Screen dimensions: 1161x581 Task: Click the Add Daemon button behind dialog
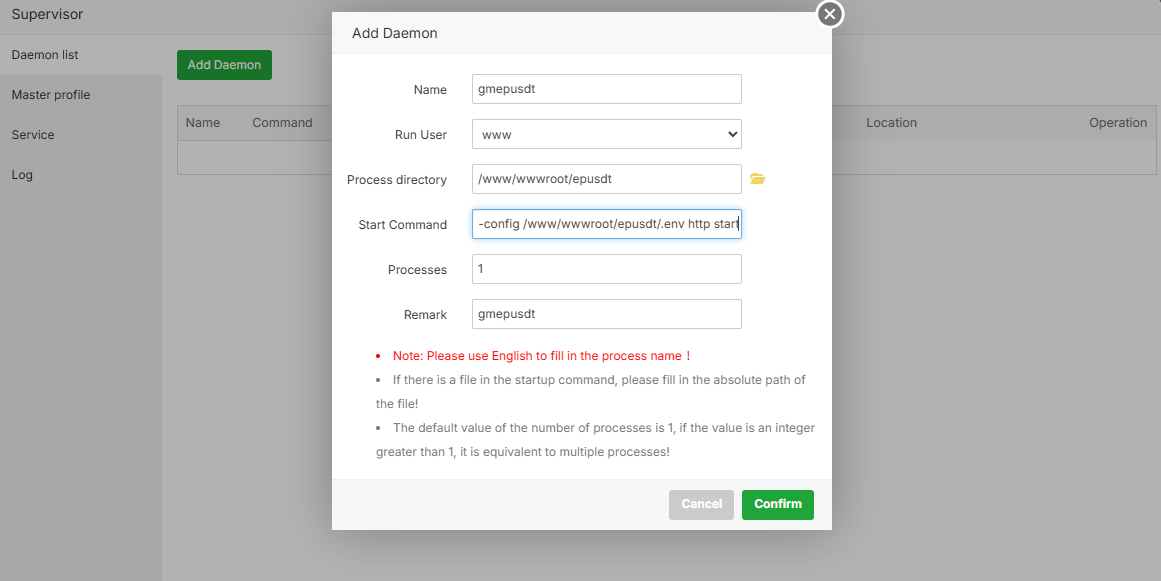224,65
